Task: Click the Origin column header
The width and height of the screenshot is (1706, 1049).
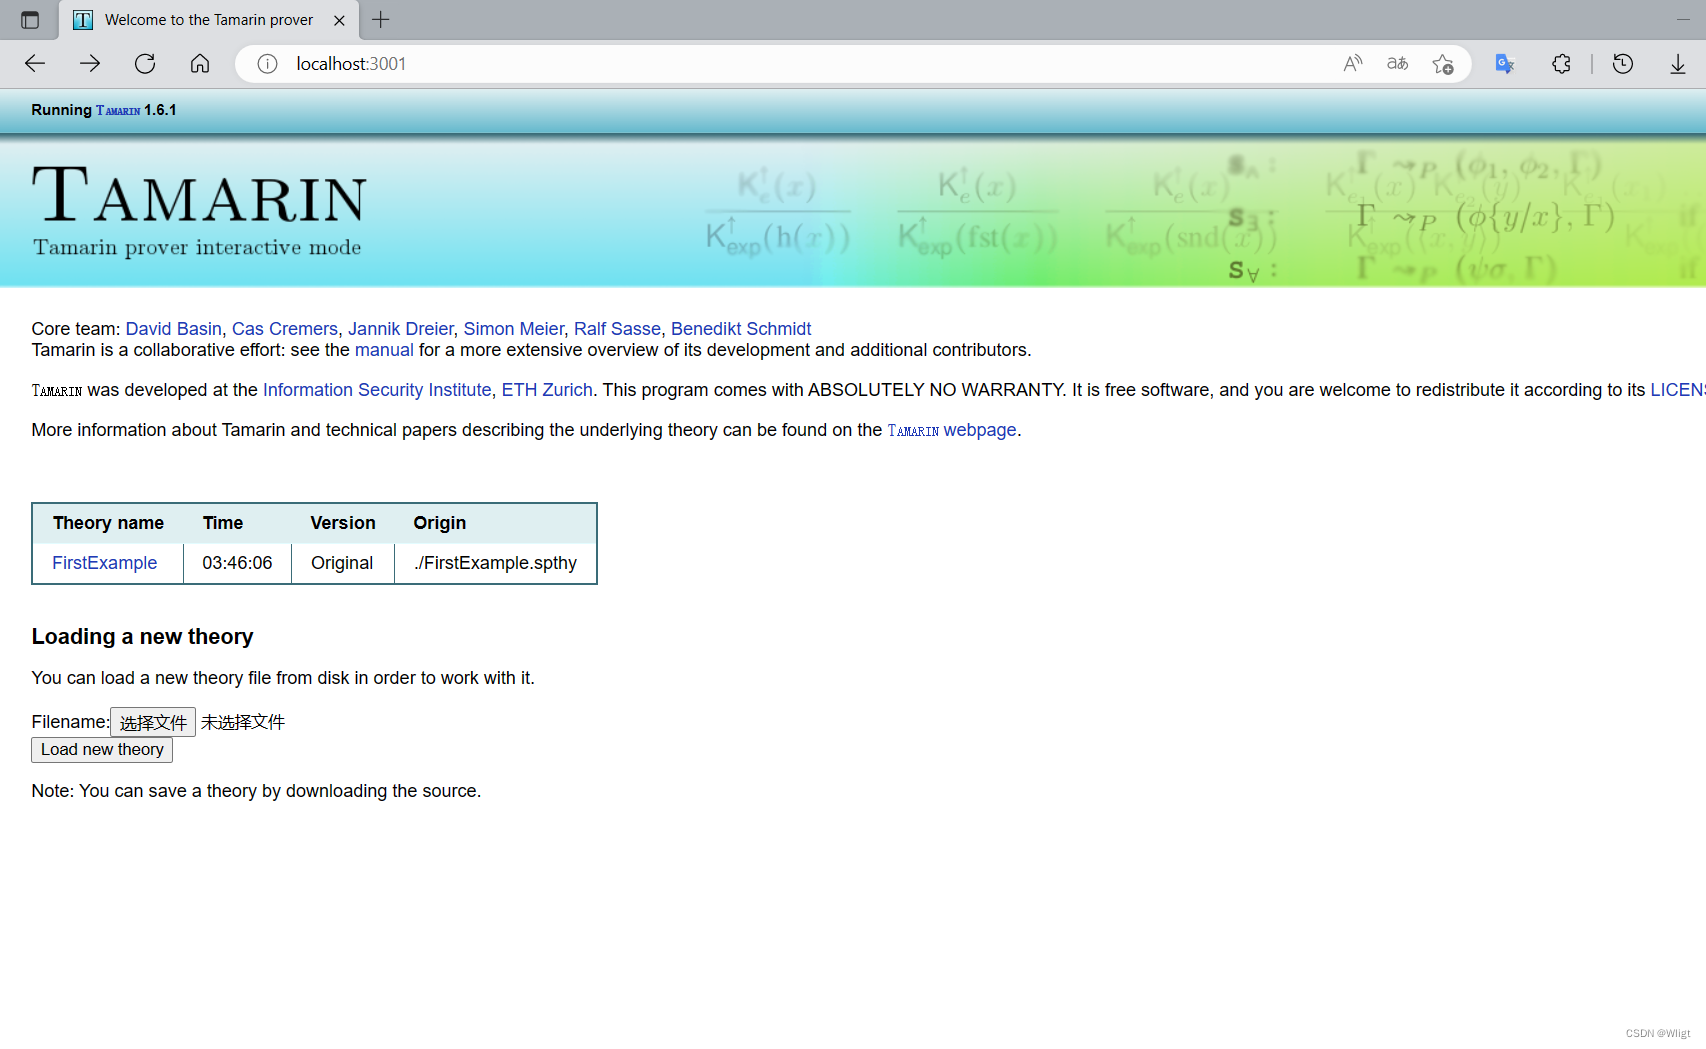Action: pyautogui.click(x=440, y=523)
